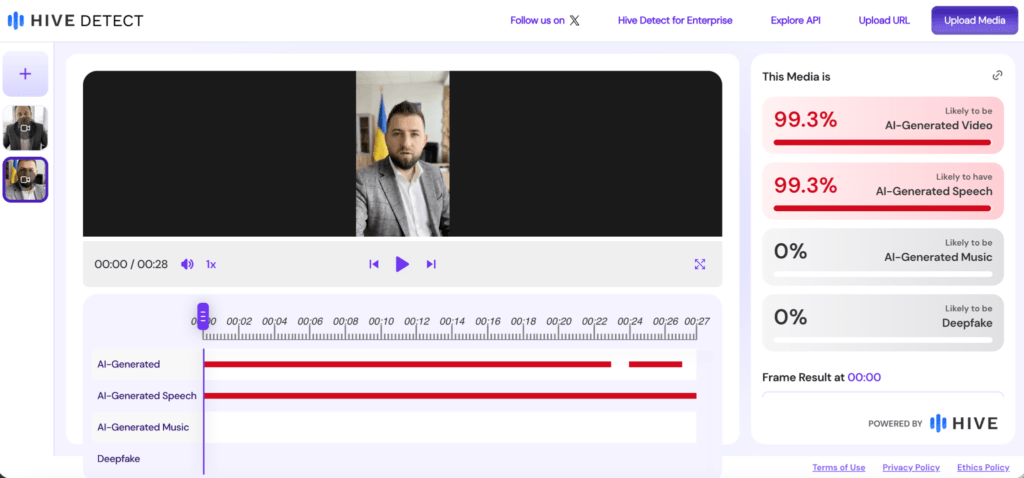Image resolution: width=1024 pixels, height=478 pixels.
Task: Select the AI-Generated Speech row label
Action: 147,396
